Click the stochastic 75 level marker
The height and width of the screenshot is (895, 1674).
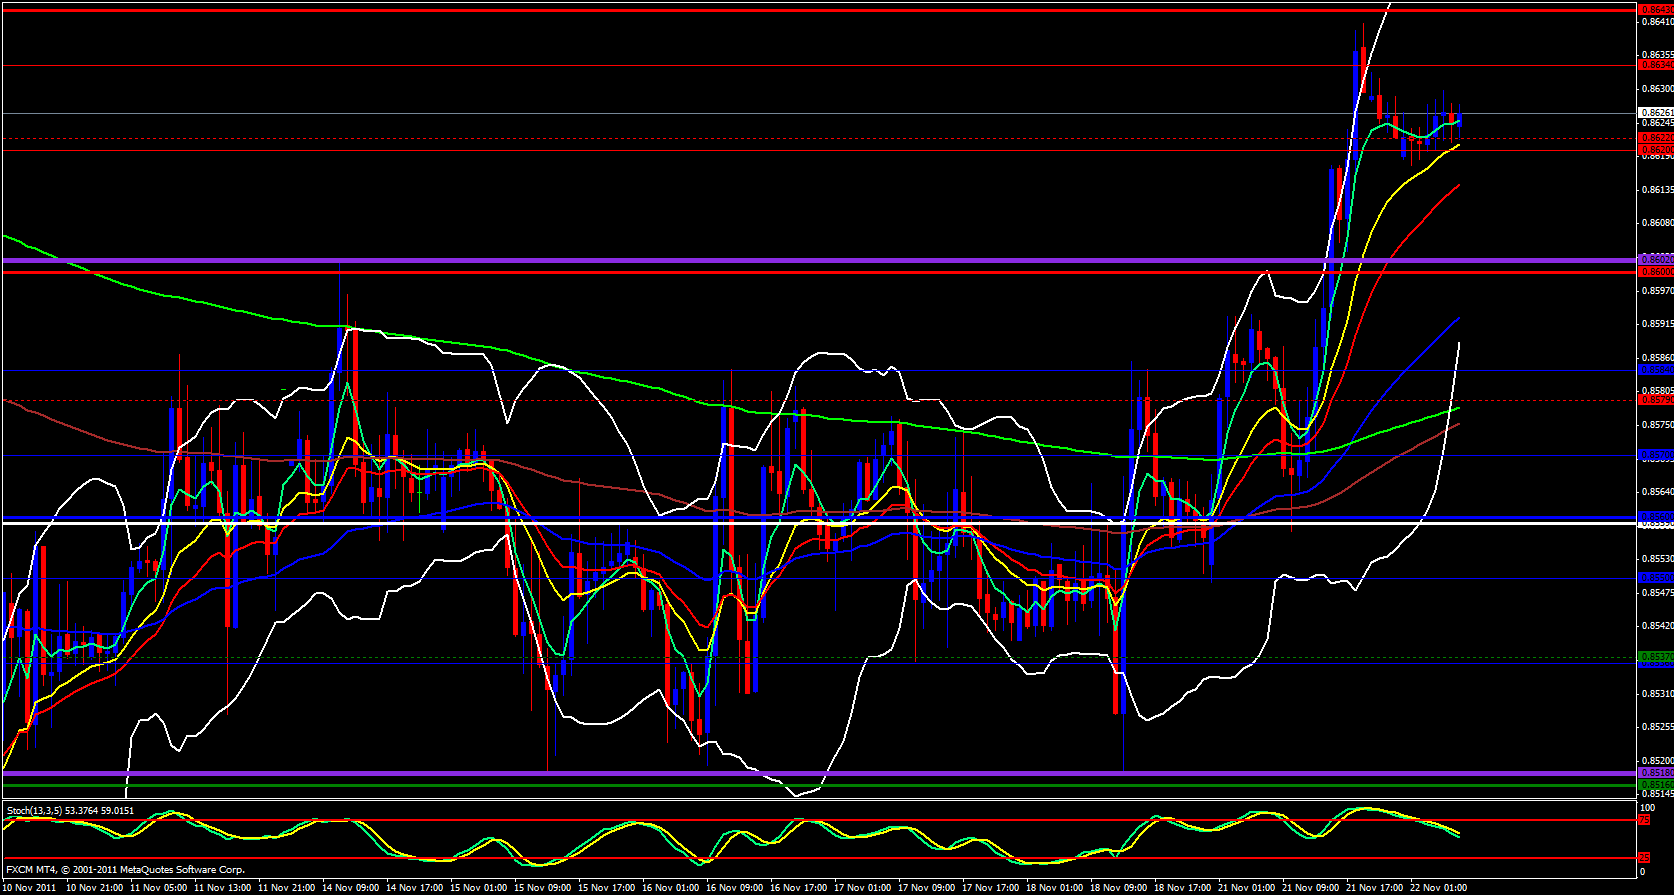click(x=1643, y=820)
